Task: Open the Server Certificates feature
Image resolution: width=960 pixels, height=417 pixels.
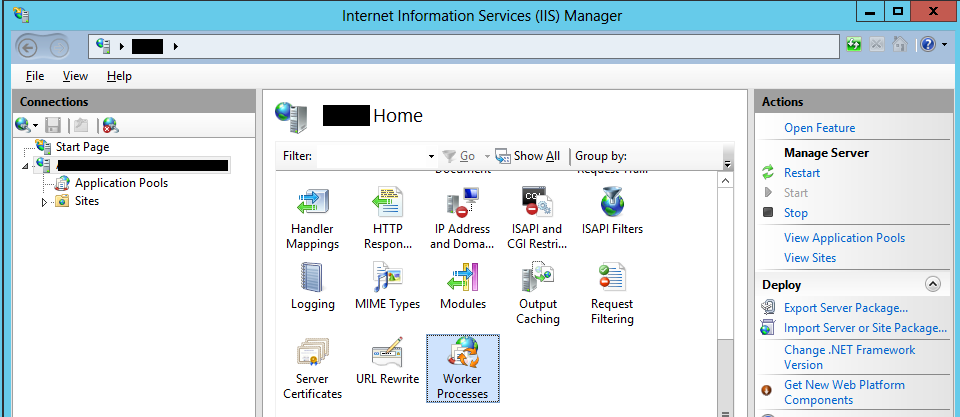Action: click(x=312, y=354)
